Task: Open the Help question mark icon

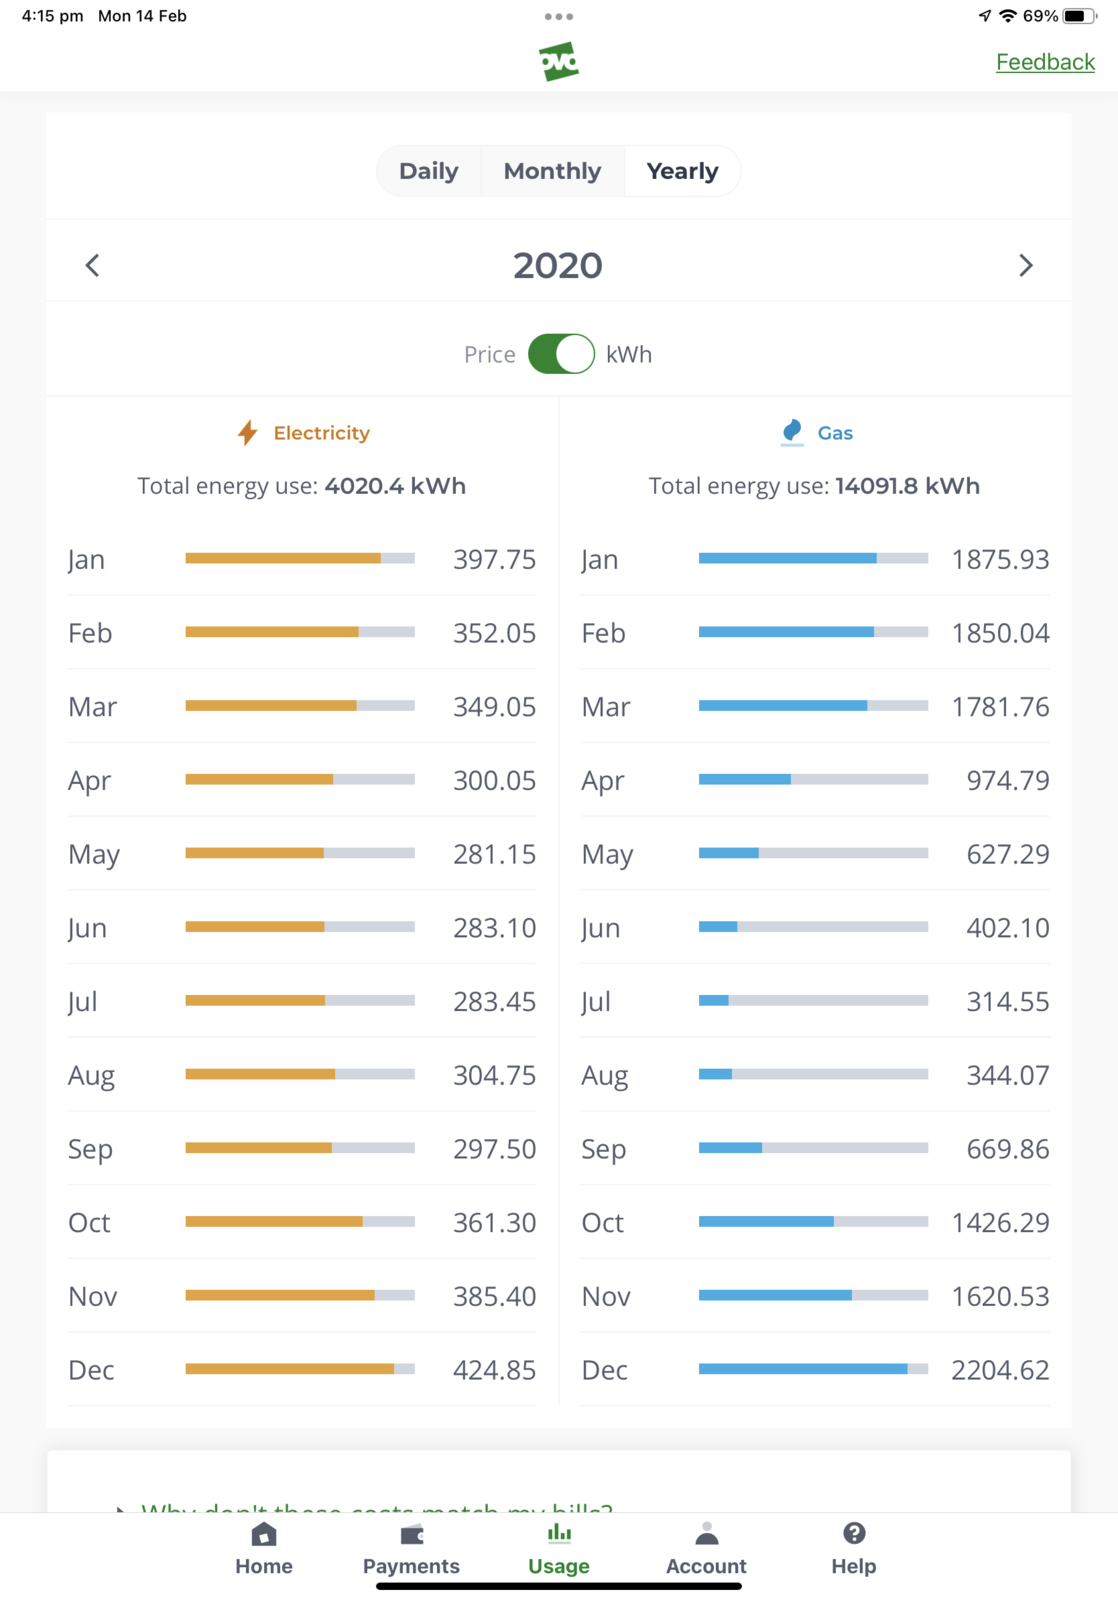Action: tap(854, 1534)
